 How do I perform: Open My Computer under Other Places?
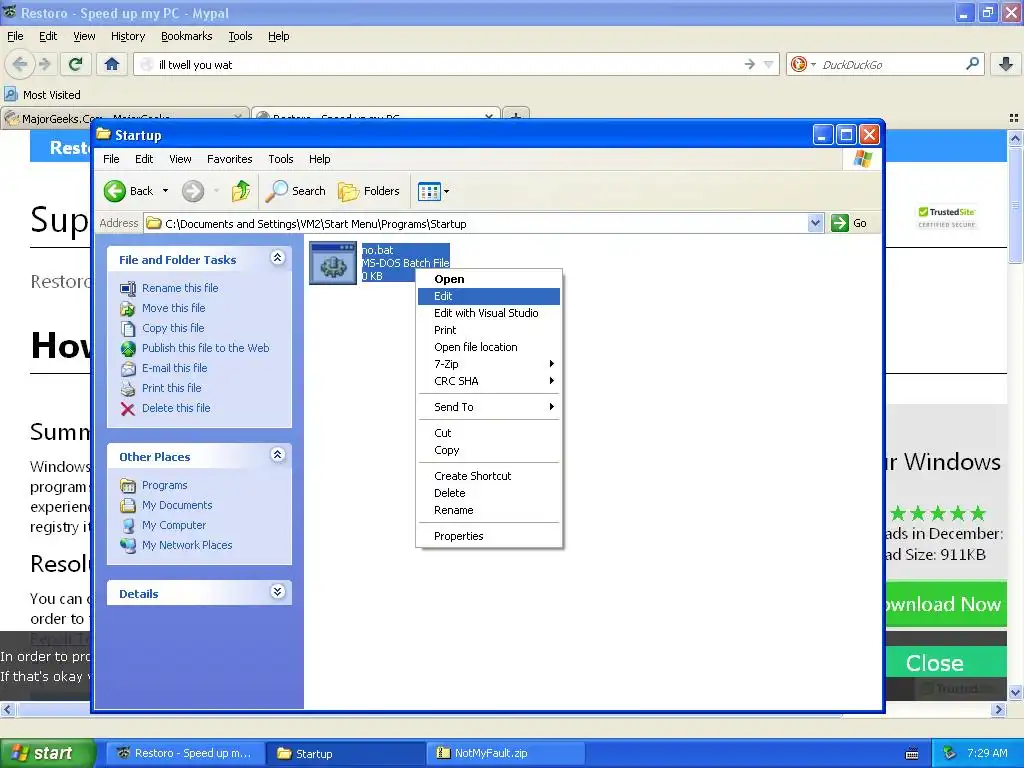point(174,525)
